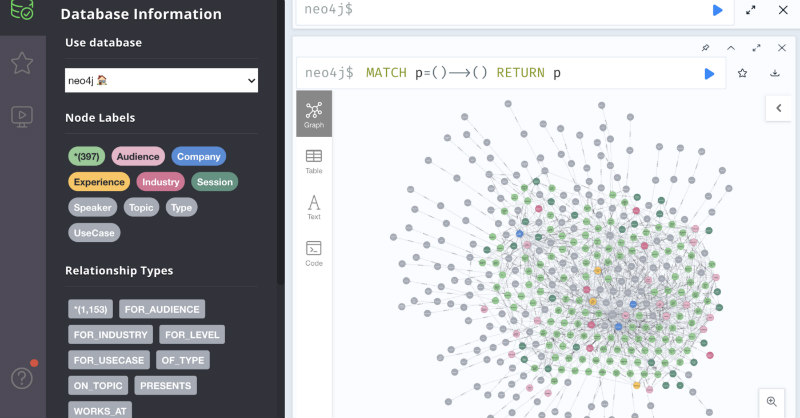Viewport: 800px width, 418px height.
Task: Run the MATCH query with play button
Action: click(709, 73)
